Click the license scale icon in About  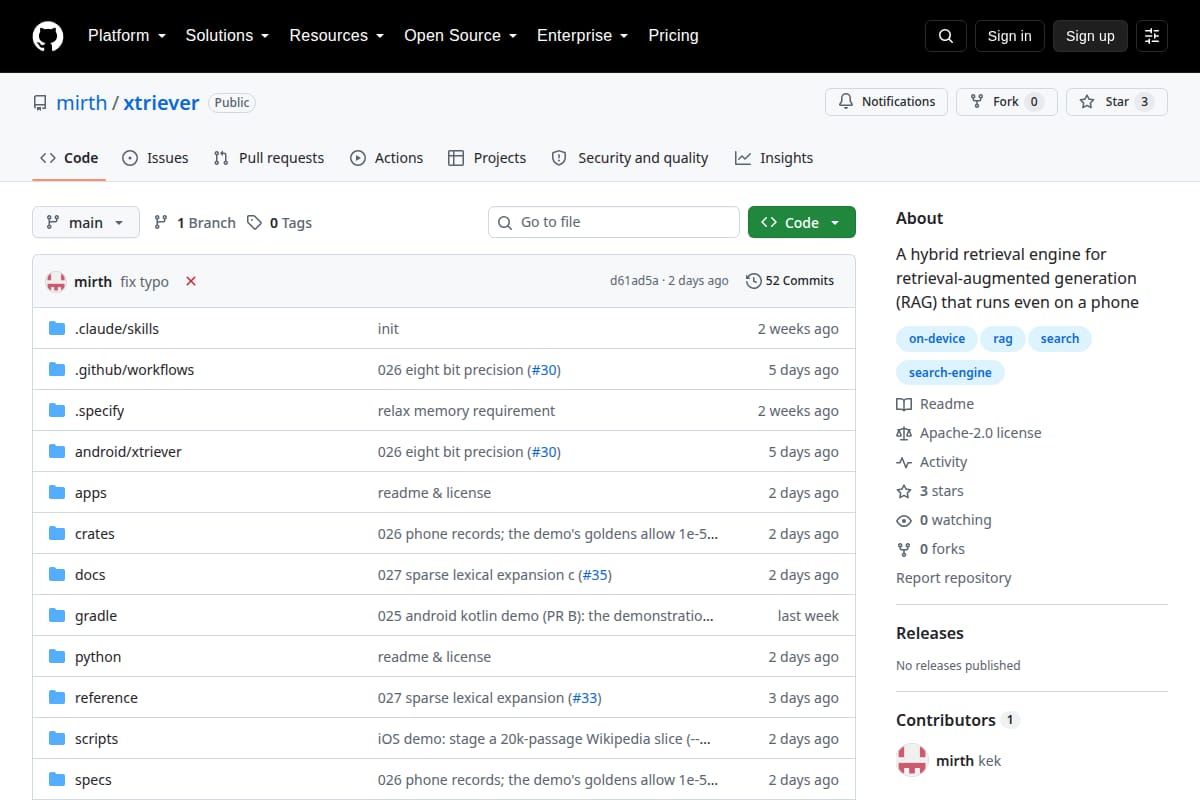(904, 433)
